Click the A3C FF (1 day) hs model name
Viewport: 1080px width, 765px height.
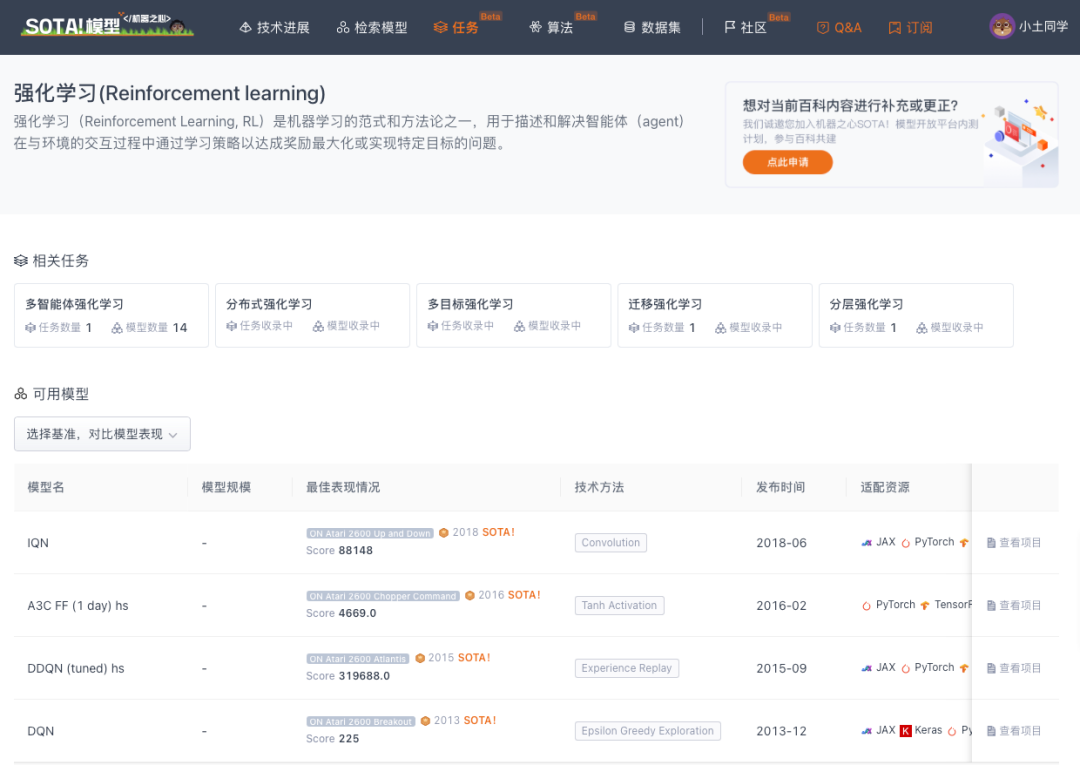[78, 606]
